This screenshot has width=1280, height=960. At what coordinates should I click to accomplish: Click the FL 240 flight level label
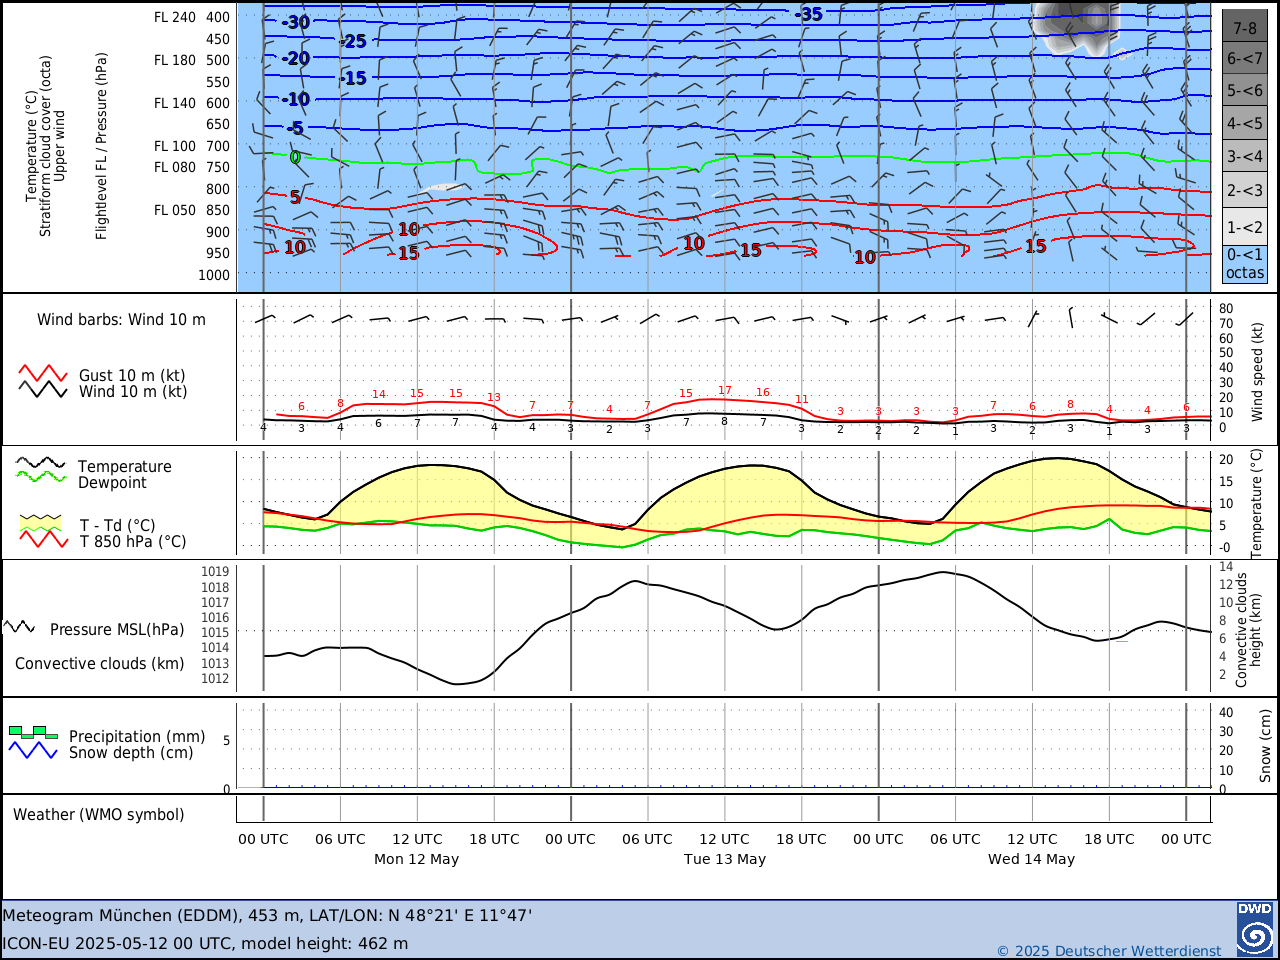(x=175, y=17)
